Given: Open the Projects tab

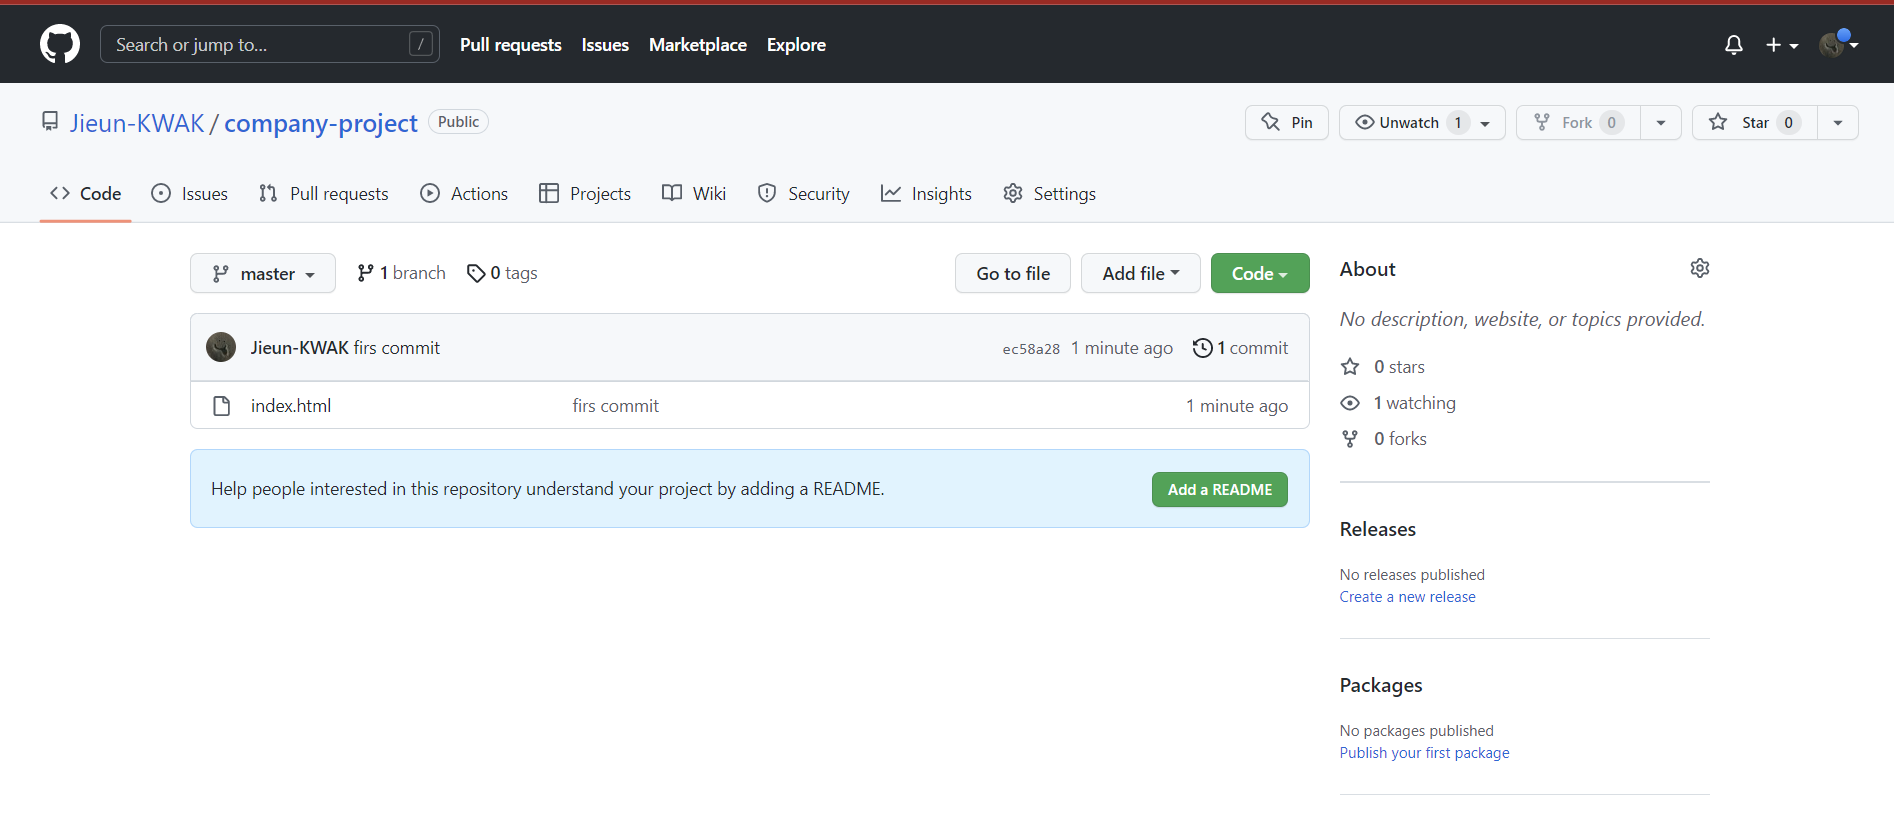Looking at the screenshot, I should (585, 194).
